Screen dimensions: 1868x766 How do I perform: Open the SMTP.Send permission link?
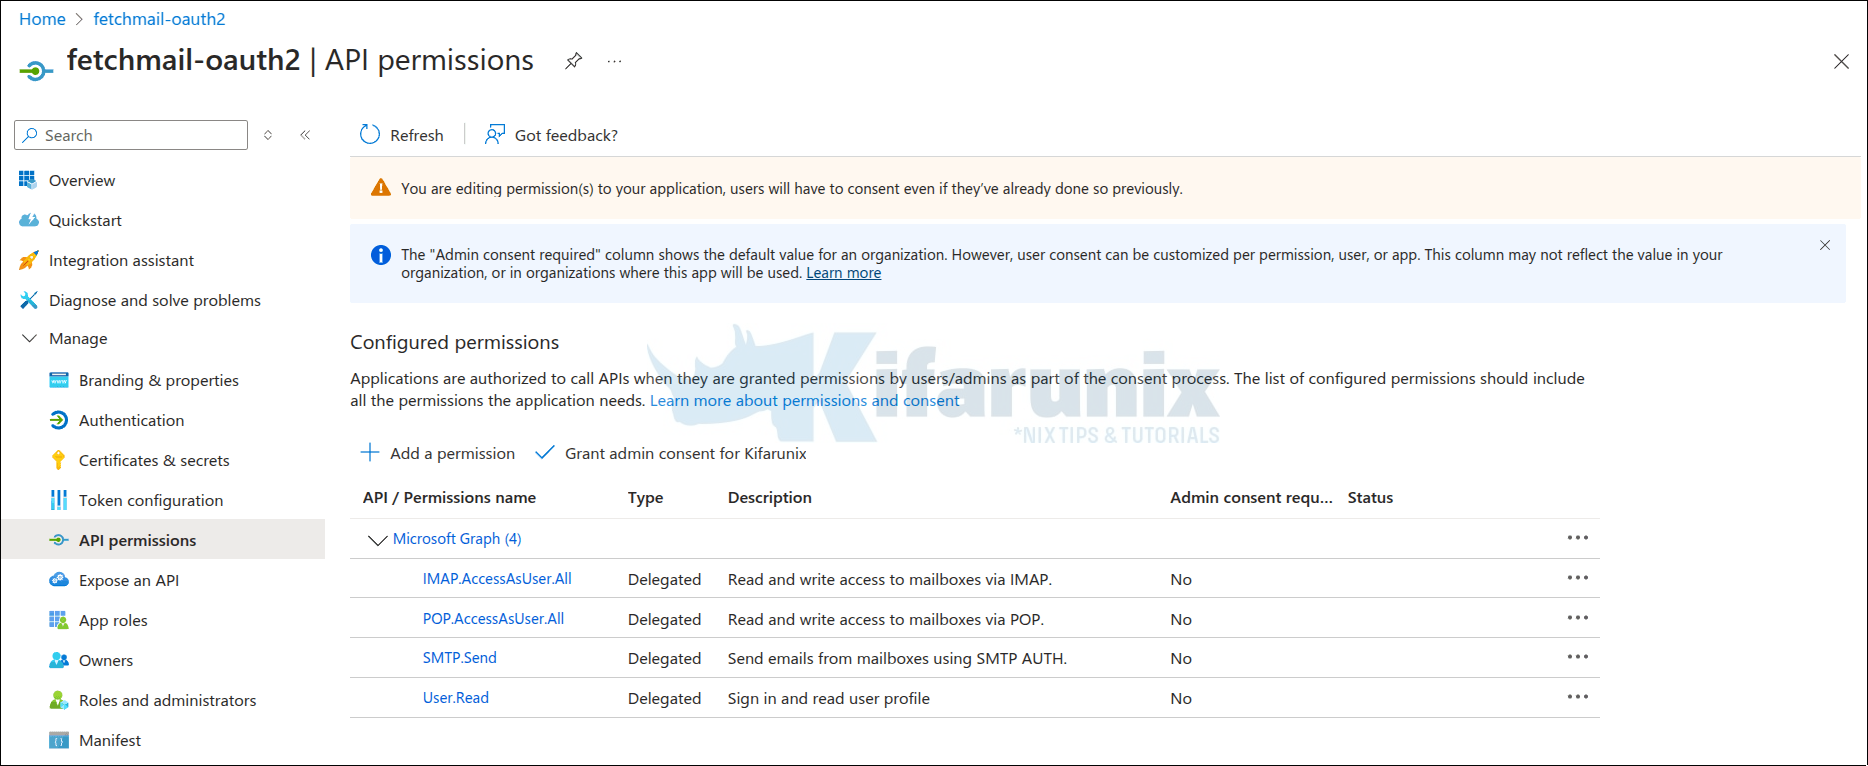459,658
